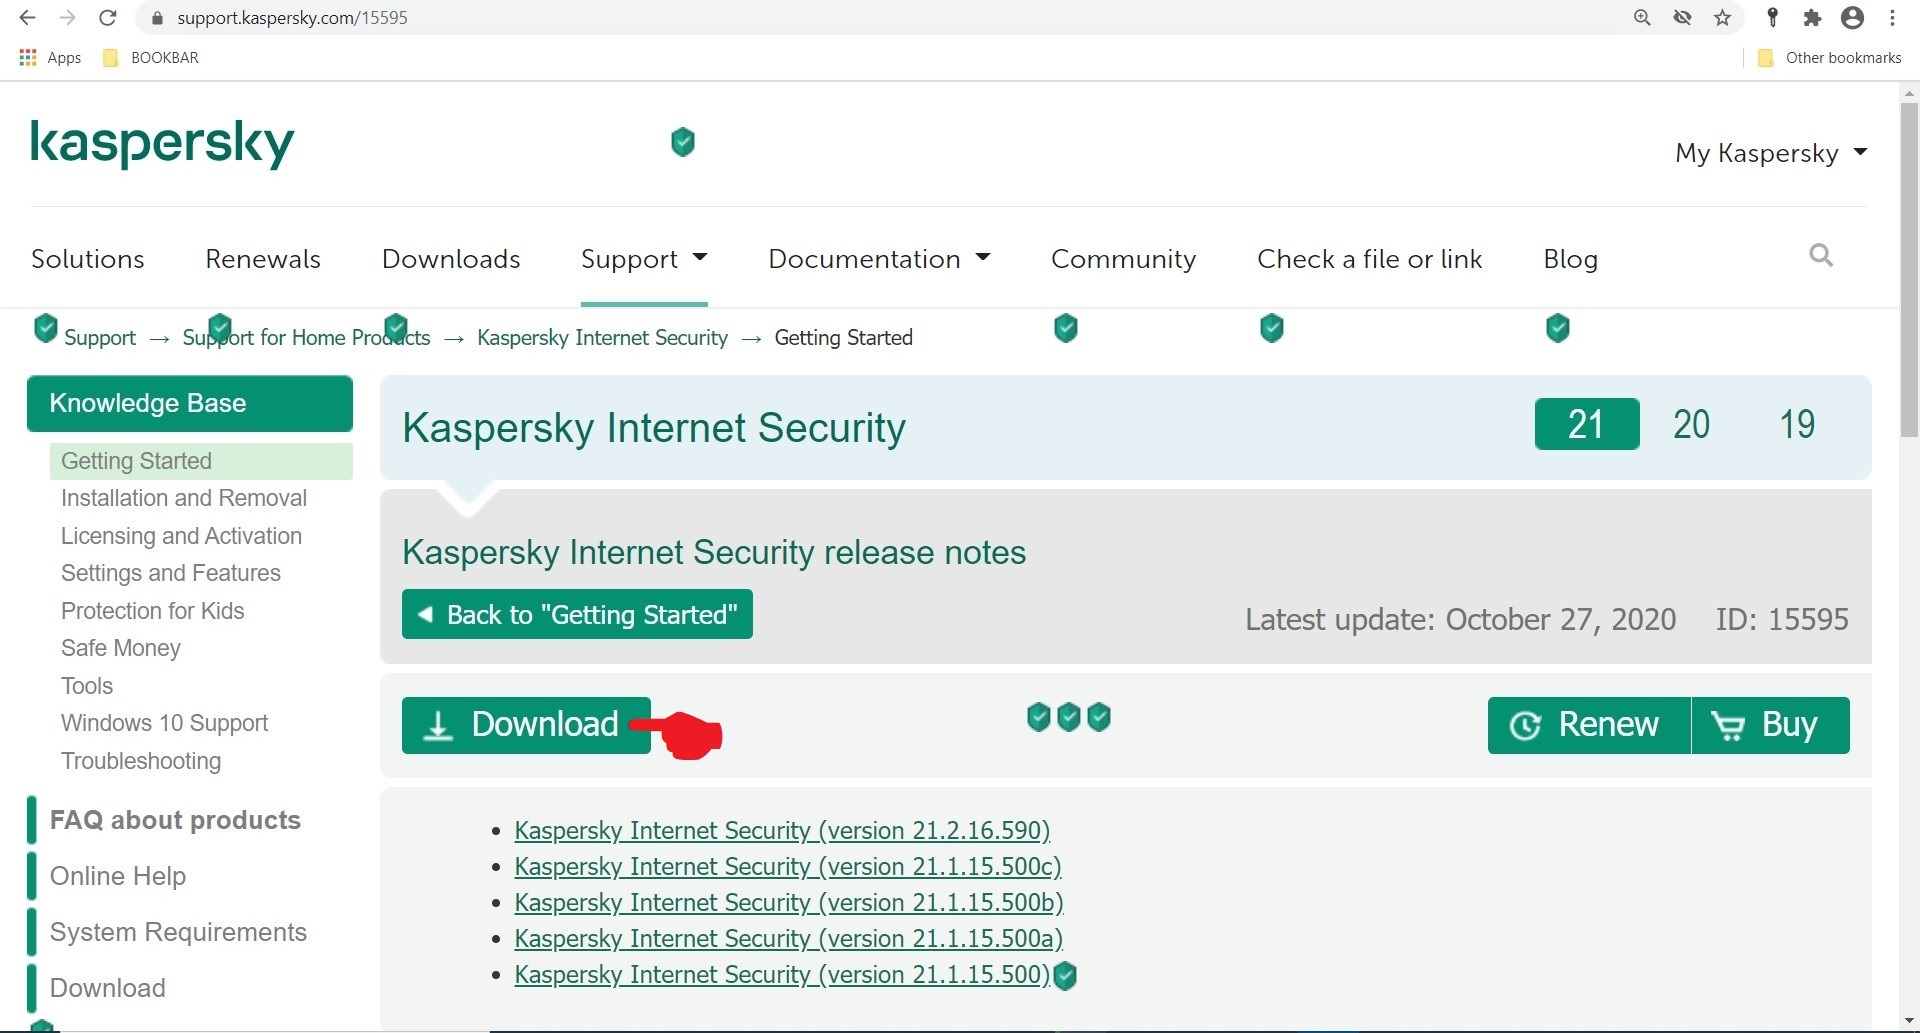1920x1033 pixels.
Task: Click the site search magnifier icon
Action: [1821, 256]
